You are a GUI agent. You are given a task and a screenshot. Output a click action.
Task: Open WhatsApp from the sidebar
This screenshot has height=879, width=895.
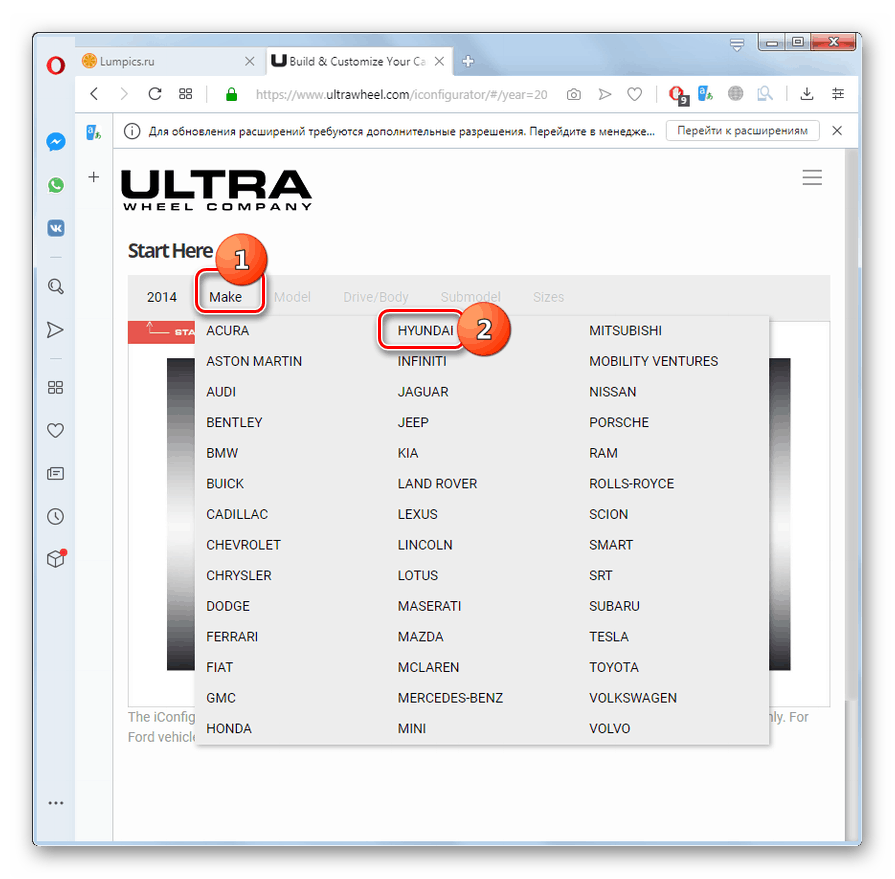point(56,185)
